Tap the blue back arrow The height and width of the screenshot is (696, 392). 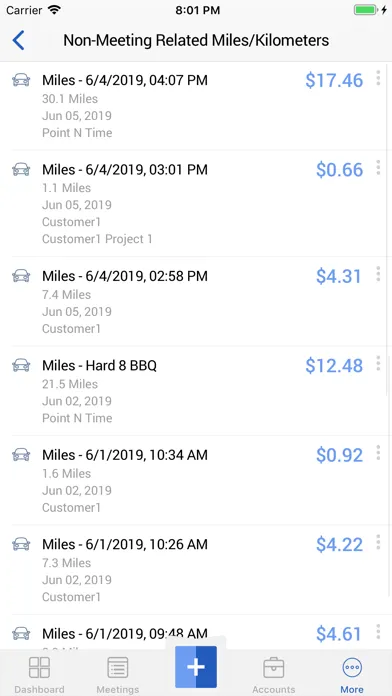coord(18,40)
